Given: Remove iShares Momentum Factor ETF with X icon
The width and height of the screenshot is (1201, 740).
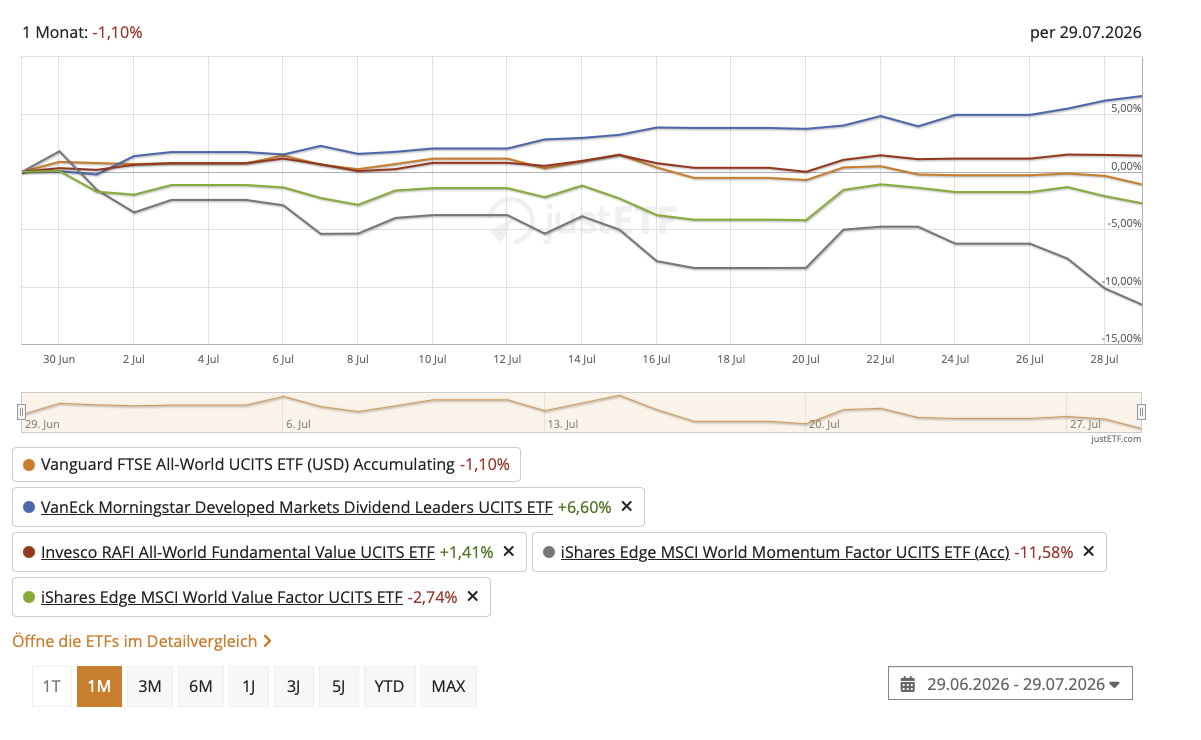Looking at the screenshot, I should pyautogui.click(x=1089, y=551).
